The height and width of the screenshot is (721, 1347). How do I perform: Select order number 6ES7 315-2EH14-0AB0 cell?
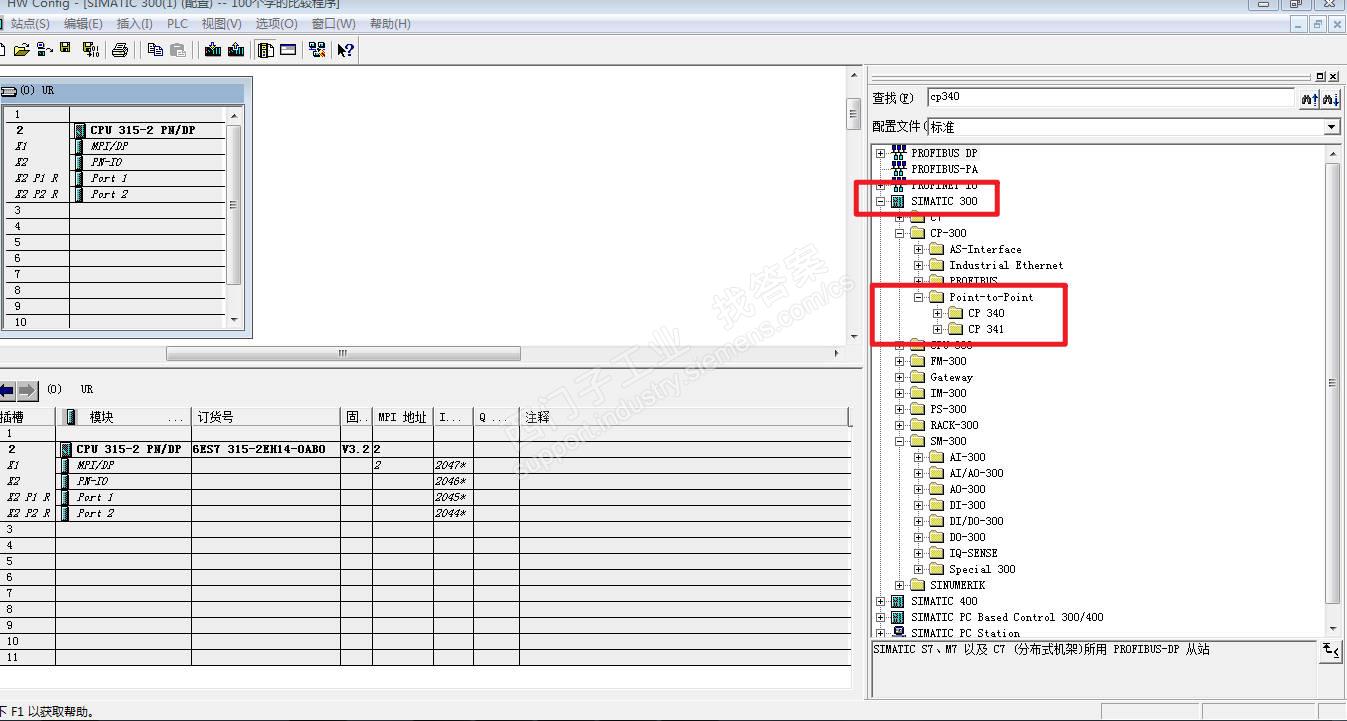266,449
